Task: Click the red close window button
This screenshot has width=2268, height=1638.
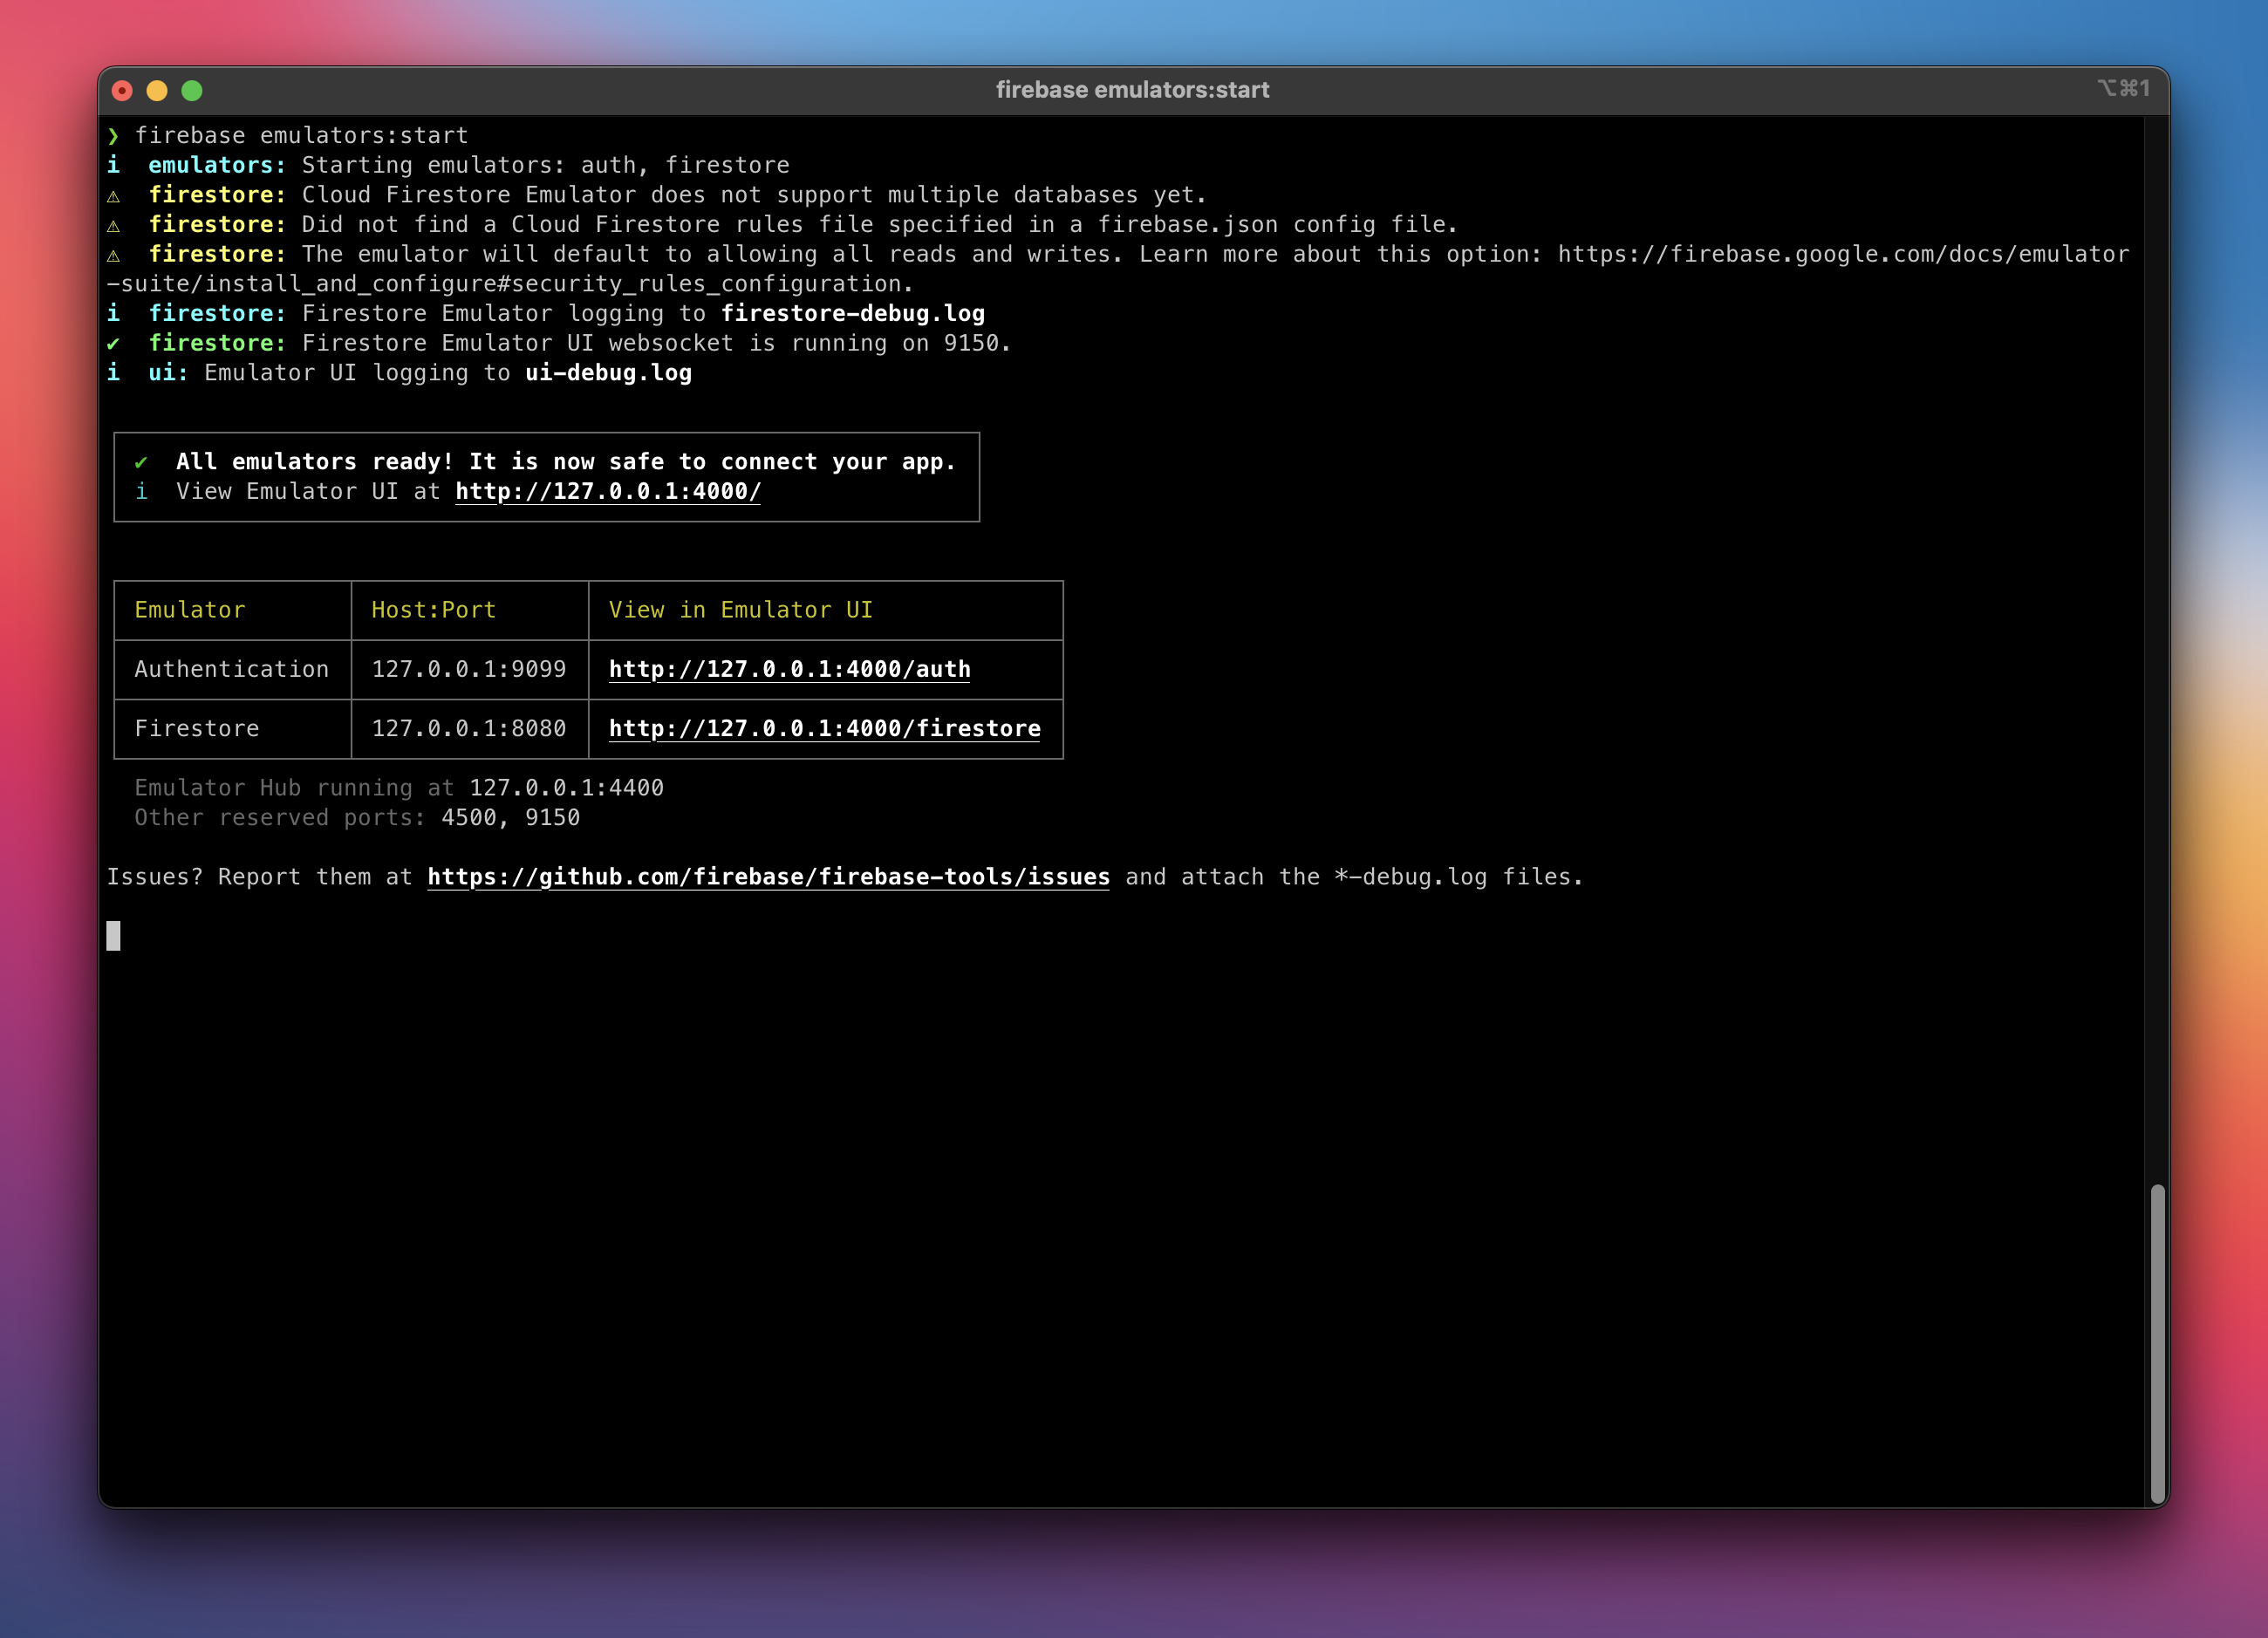Action: click(x=122, y=91)
